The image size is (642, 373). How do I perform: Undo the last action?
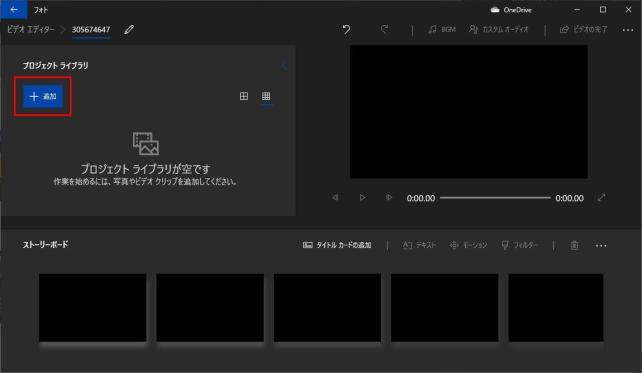coord(346,29)
